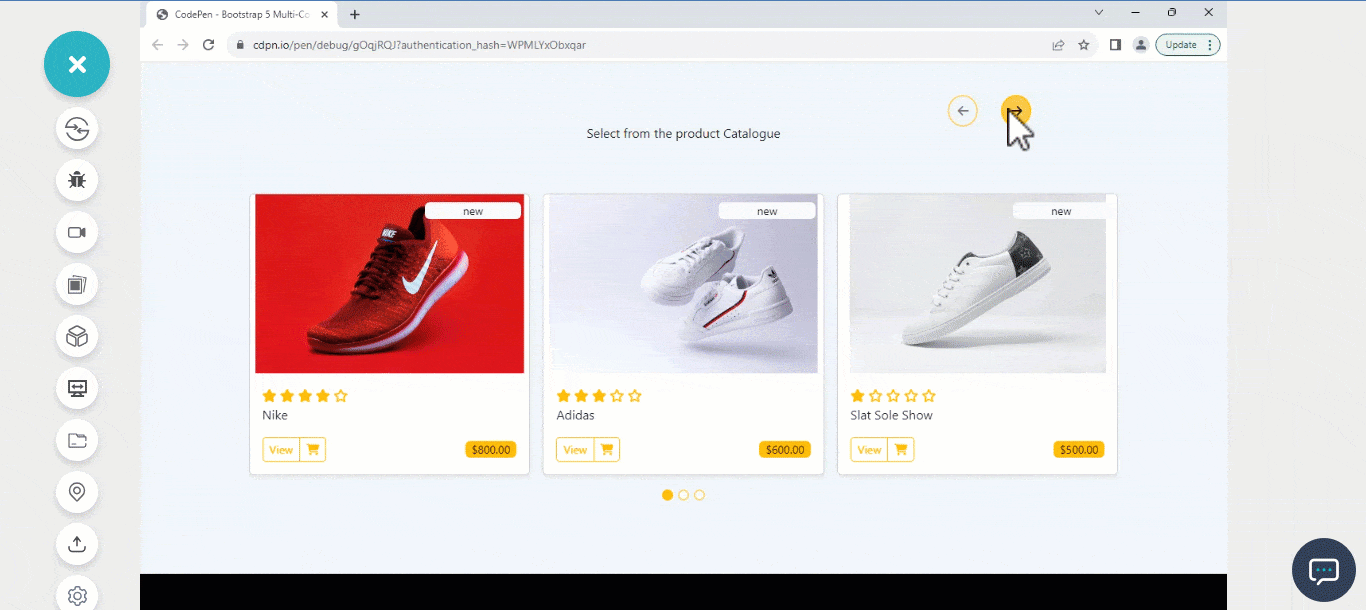Screen dimensions: 1366x610
Task: Select the bug report tool in the sidebar
Action: pos(77,180)
